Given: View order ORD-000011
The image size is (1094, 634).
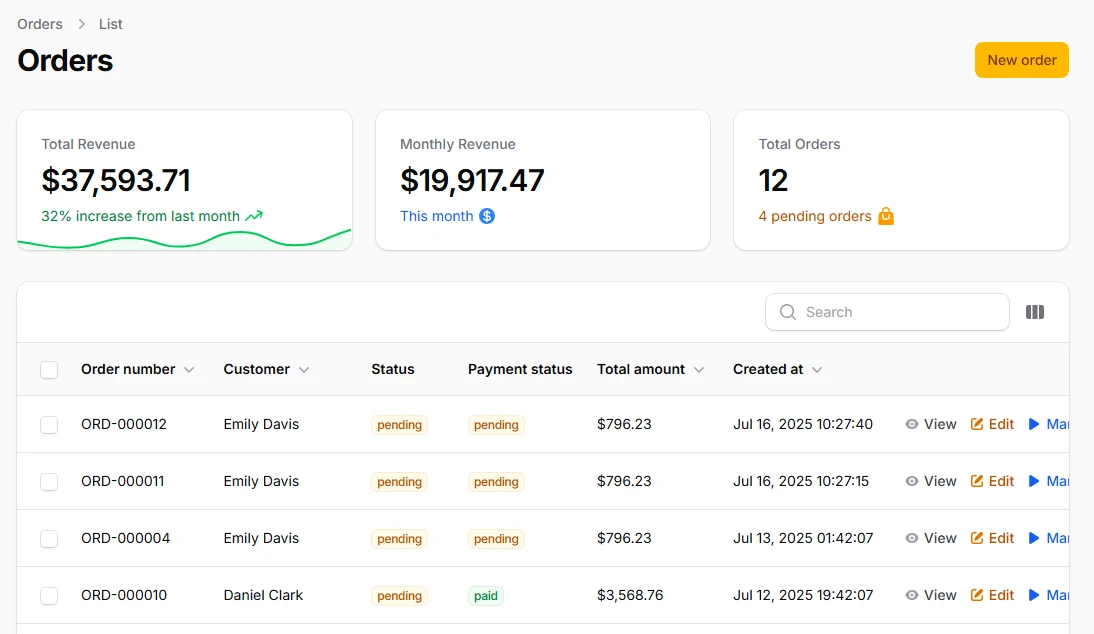Looking at the screenshot, I should [931, 481].
